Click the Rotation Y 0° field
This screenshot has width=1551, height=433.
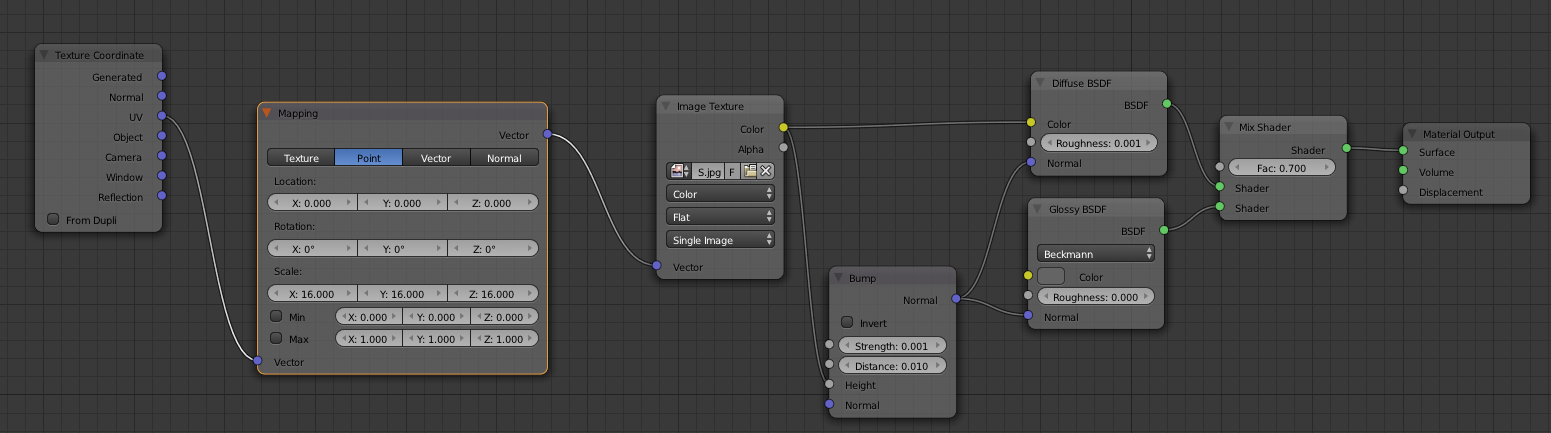point(403,248)
